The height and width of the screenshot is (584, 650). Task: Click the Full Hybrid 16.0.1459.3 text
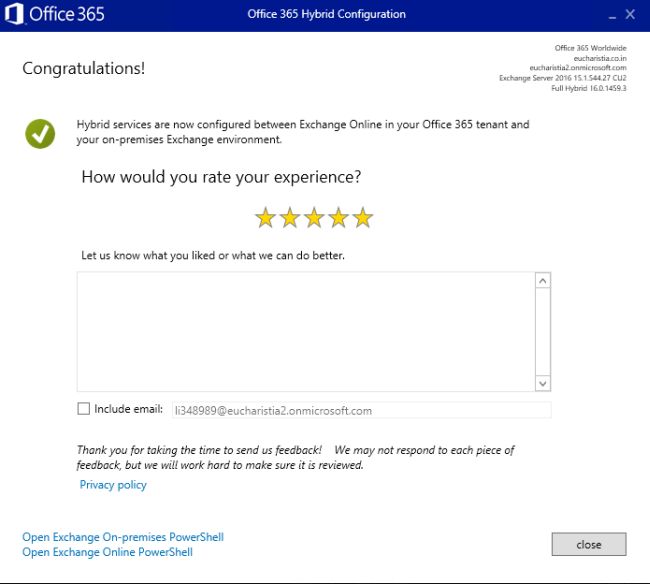[589, 88]
